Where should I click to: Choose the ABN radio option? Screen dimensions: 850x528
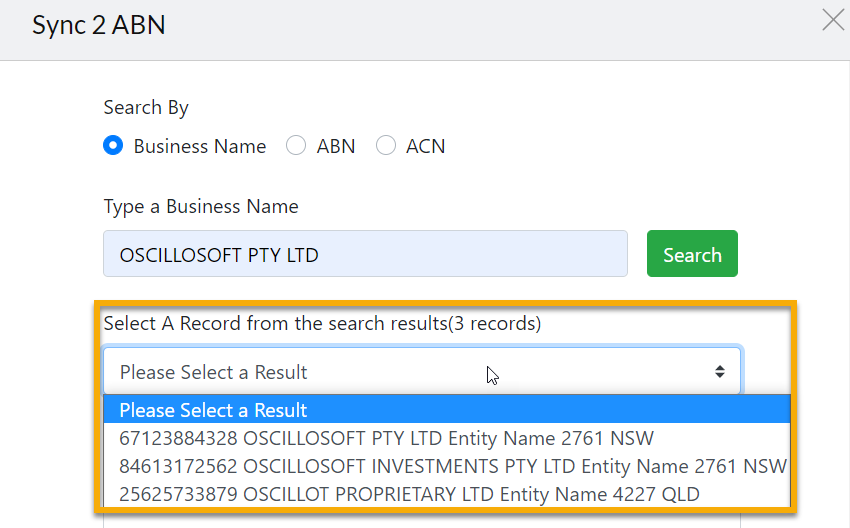296,145
